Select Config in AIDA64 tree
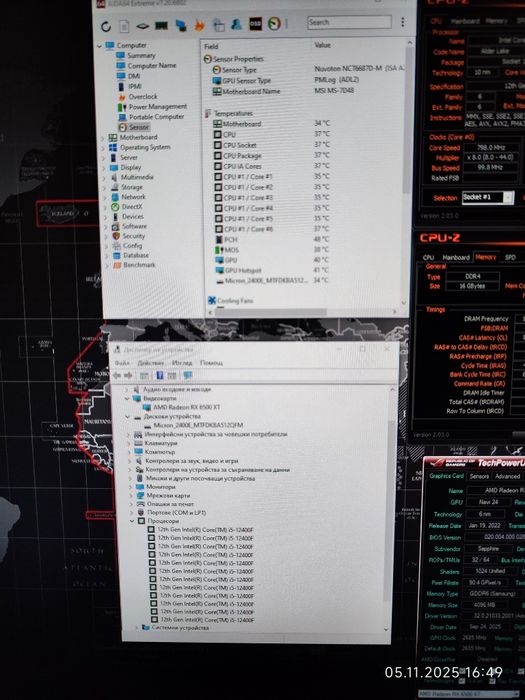Image resolution: width=525 pixels, height=700 pixels. coord(133,246)
